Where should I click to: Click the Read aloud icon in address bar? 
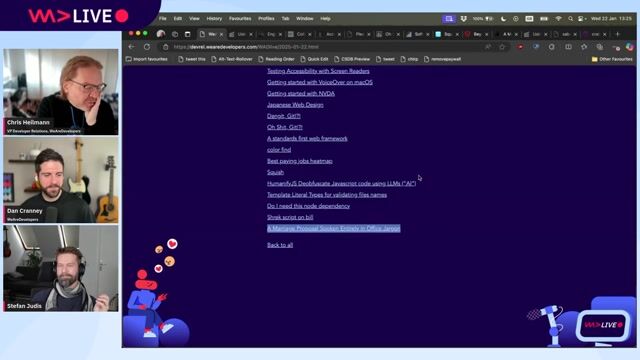(x=488, y=47)
